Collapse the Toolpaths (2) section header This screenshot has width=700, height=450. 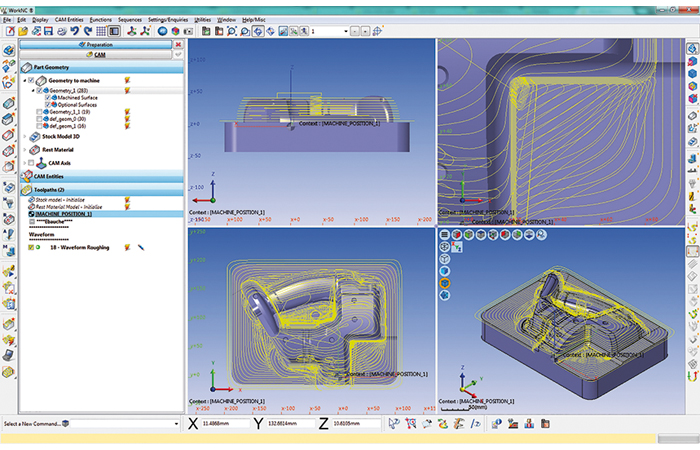pyautogui.click(x=102, y=190)
